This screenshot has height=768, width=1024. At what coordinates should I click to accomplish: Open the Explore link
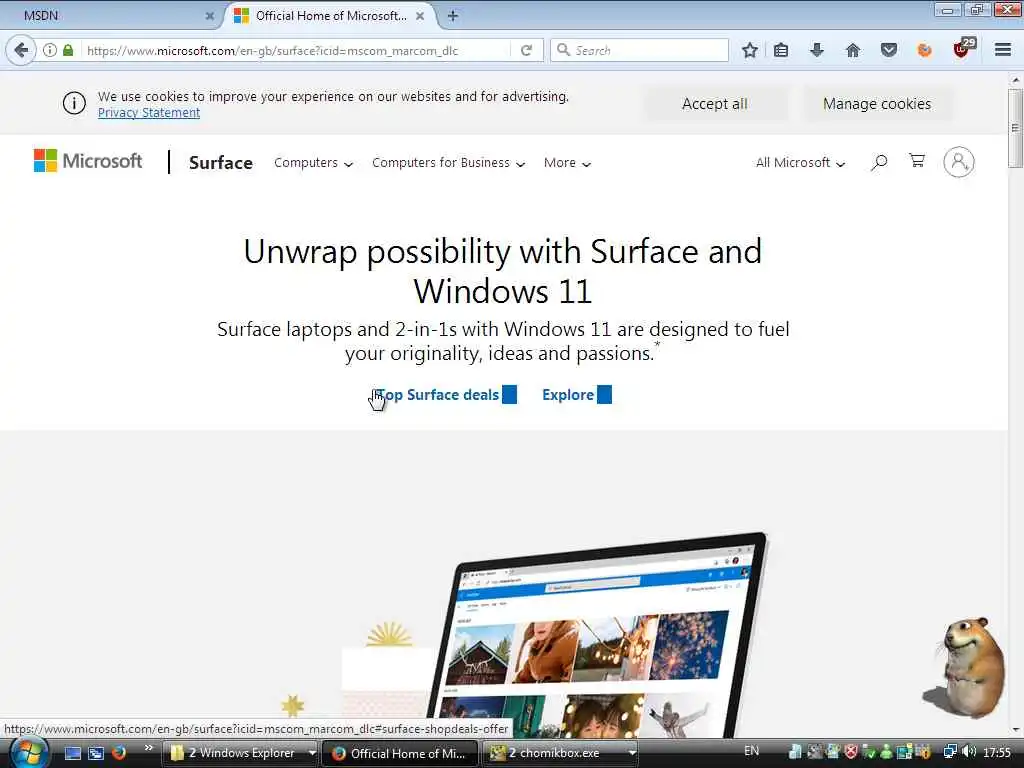(x=577, y=395)
